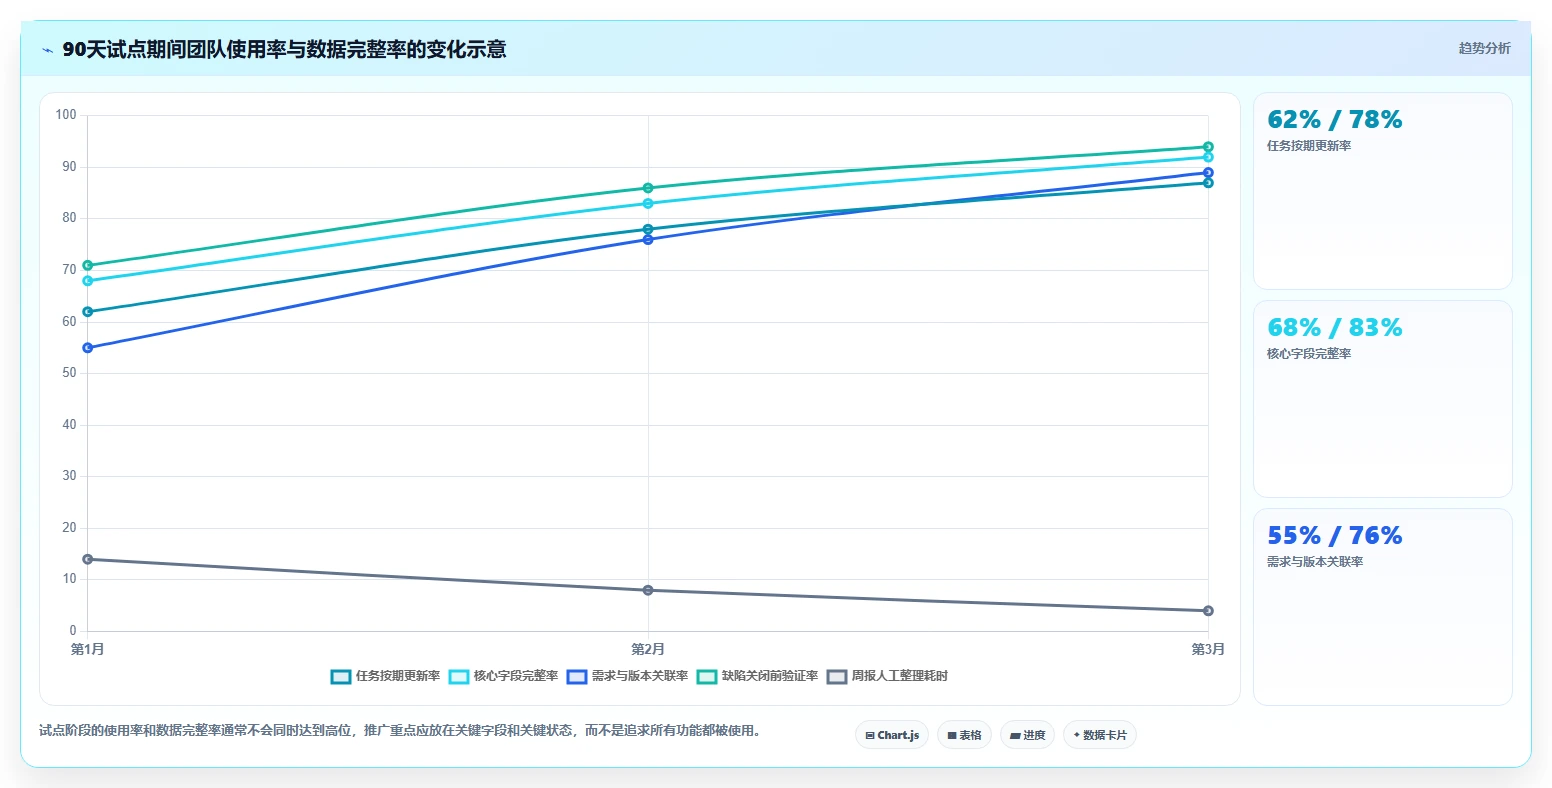The height and width of the screenshot is (788, 1552).
Task: Click the 第3月 point at 4 on gray line
Action: [1208, 611]
